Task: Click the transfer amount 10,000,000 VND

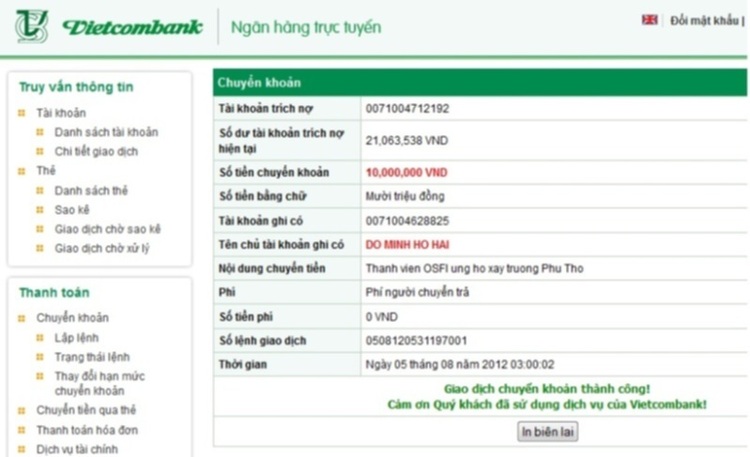Action: click(407, 172)
